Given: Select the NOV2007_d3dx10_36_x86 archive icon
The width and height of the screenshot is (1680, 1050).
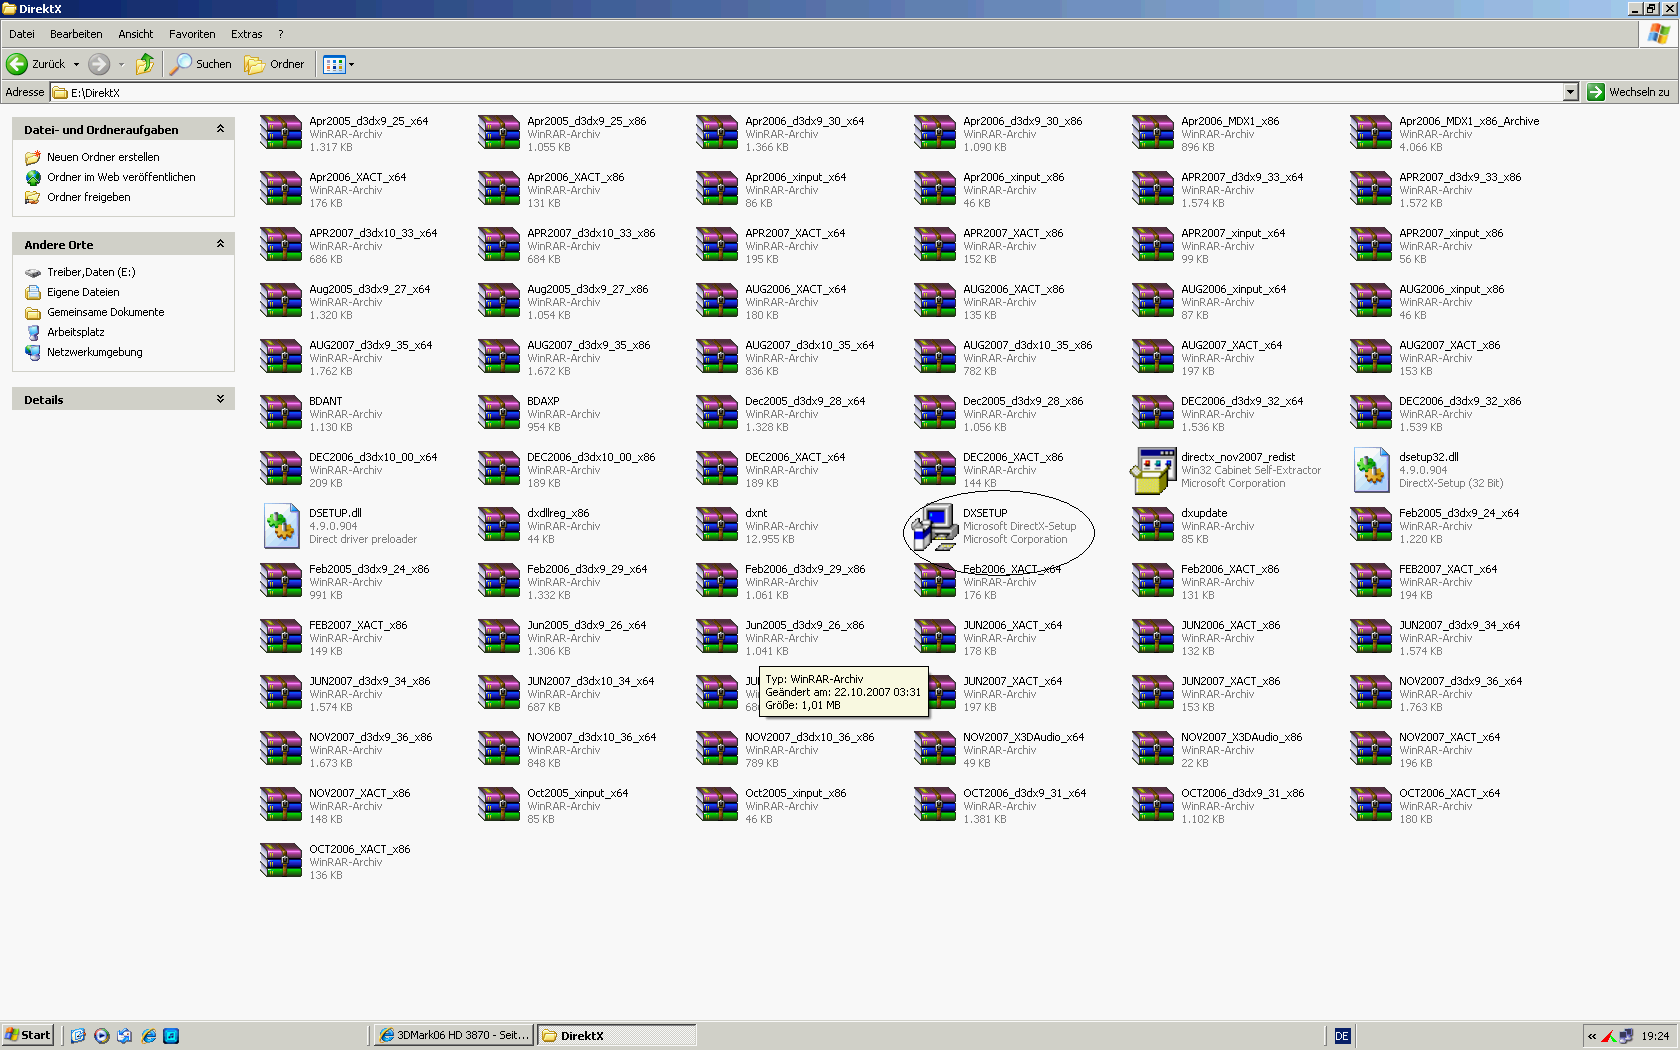Looking at the screenshot, I should pyautogui.click(x=717, y=749).
